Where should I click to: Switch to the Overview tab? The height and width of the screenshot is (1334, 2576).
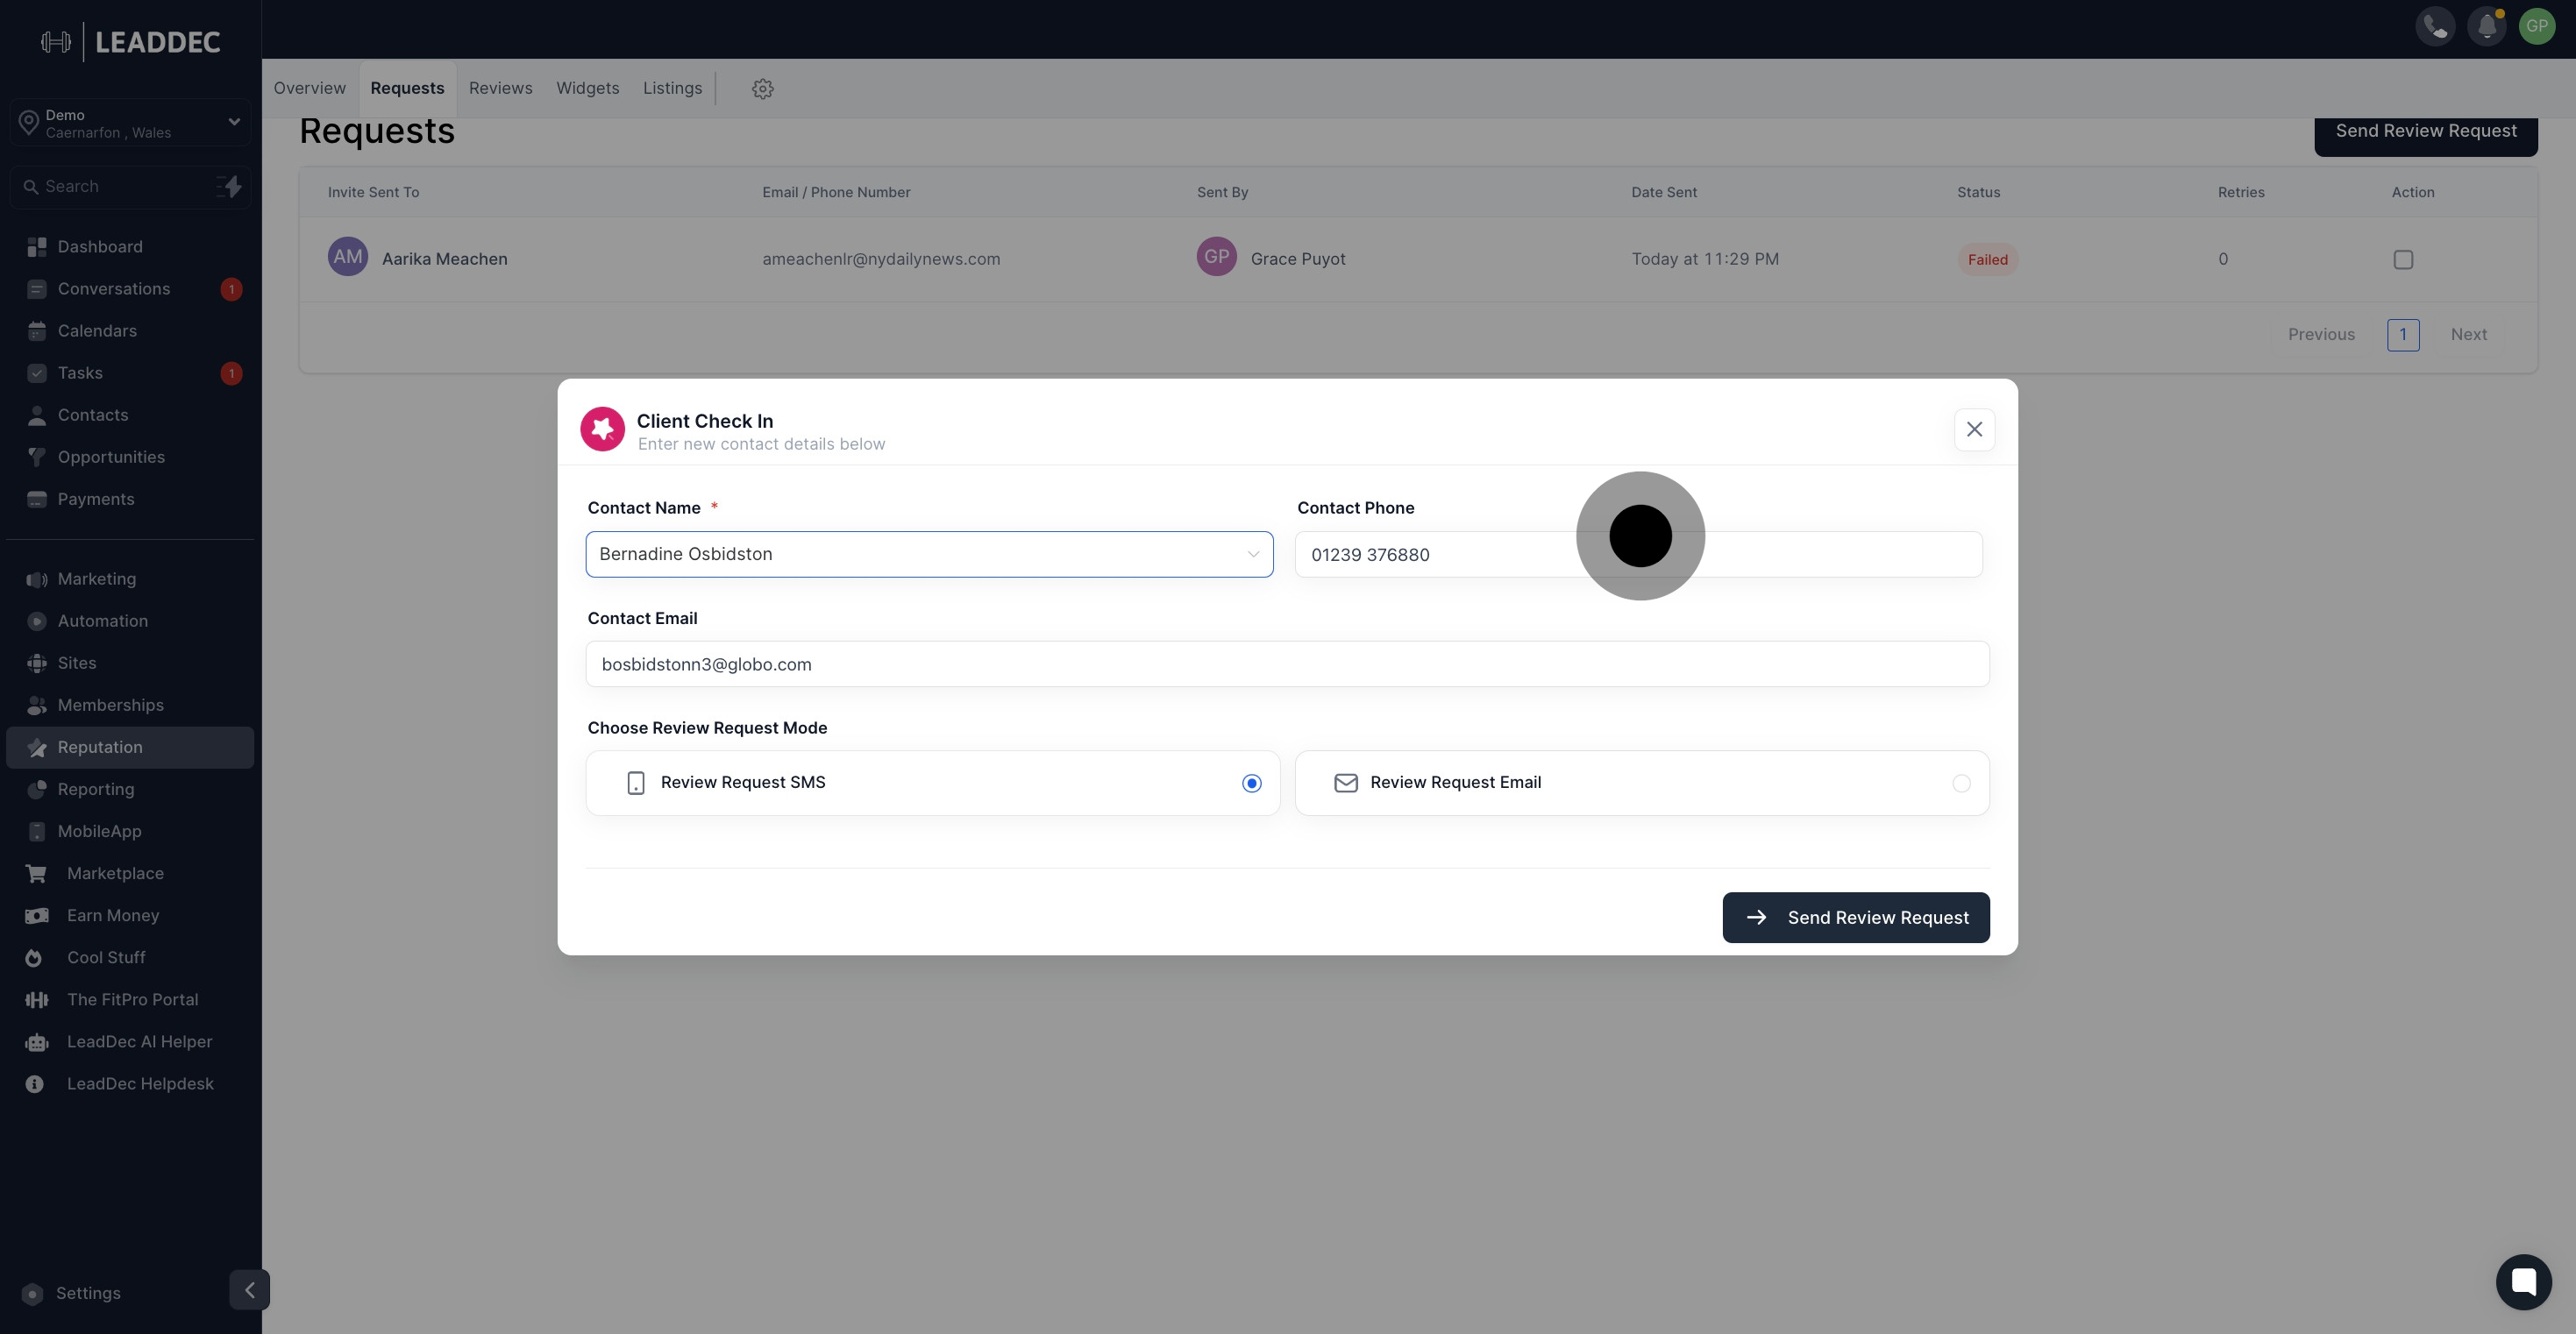pyautogui.click(x=309, y=88)
